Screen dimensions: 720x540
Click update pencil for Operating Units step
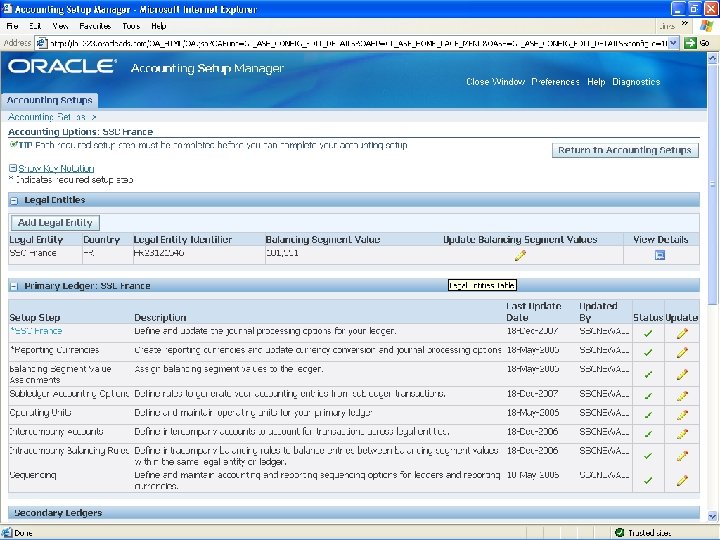682,415
